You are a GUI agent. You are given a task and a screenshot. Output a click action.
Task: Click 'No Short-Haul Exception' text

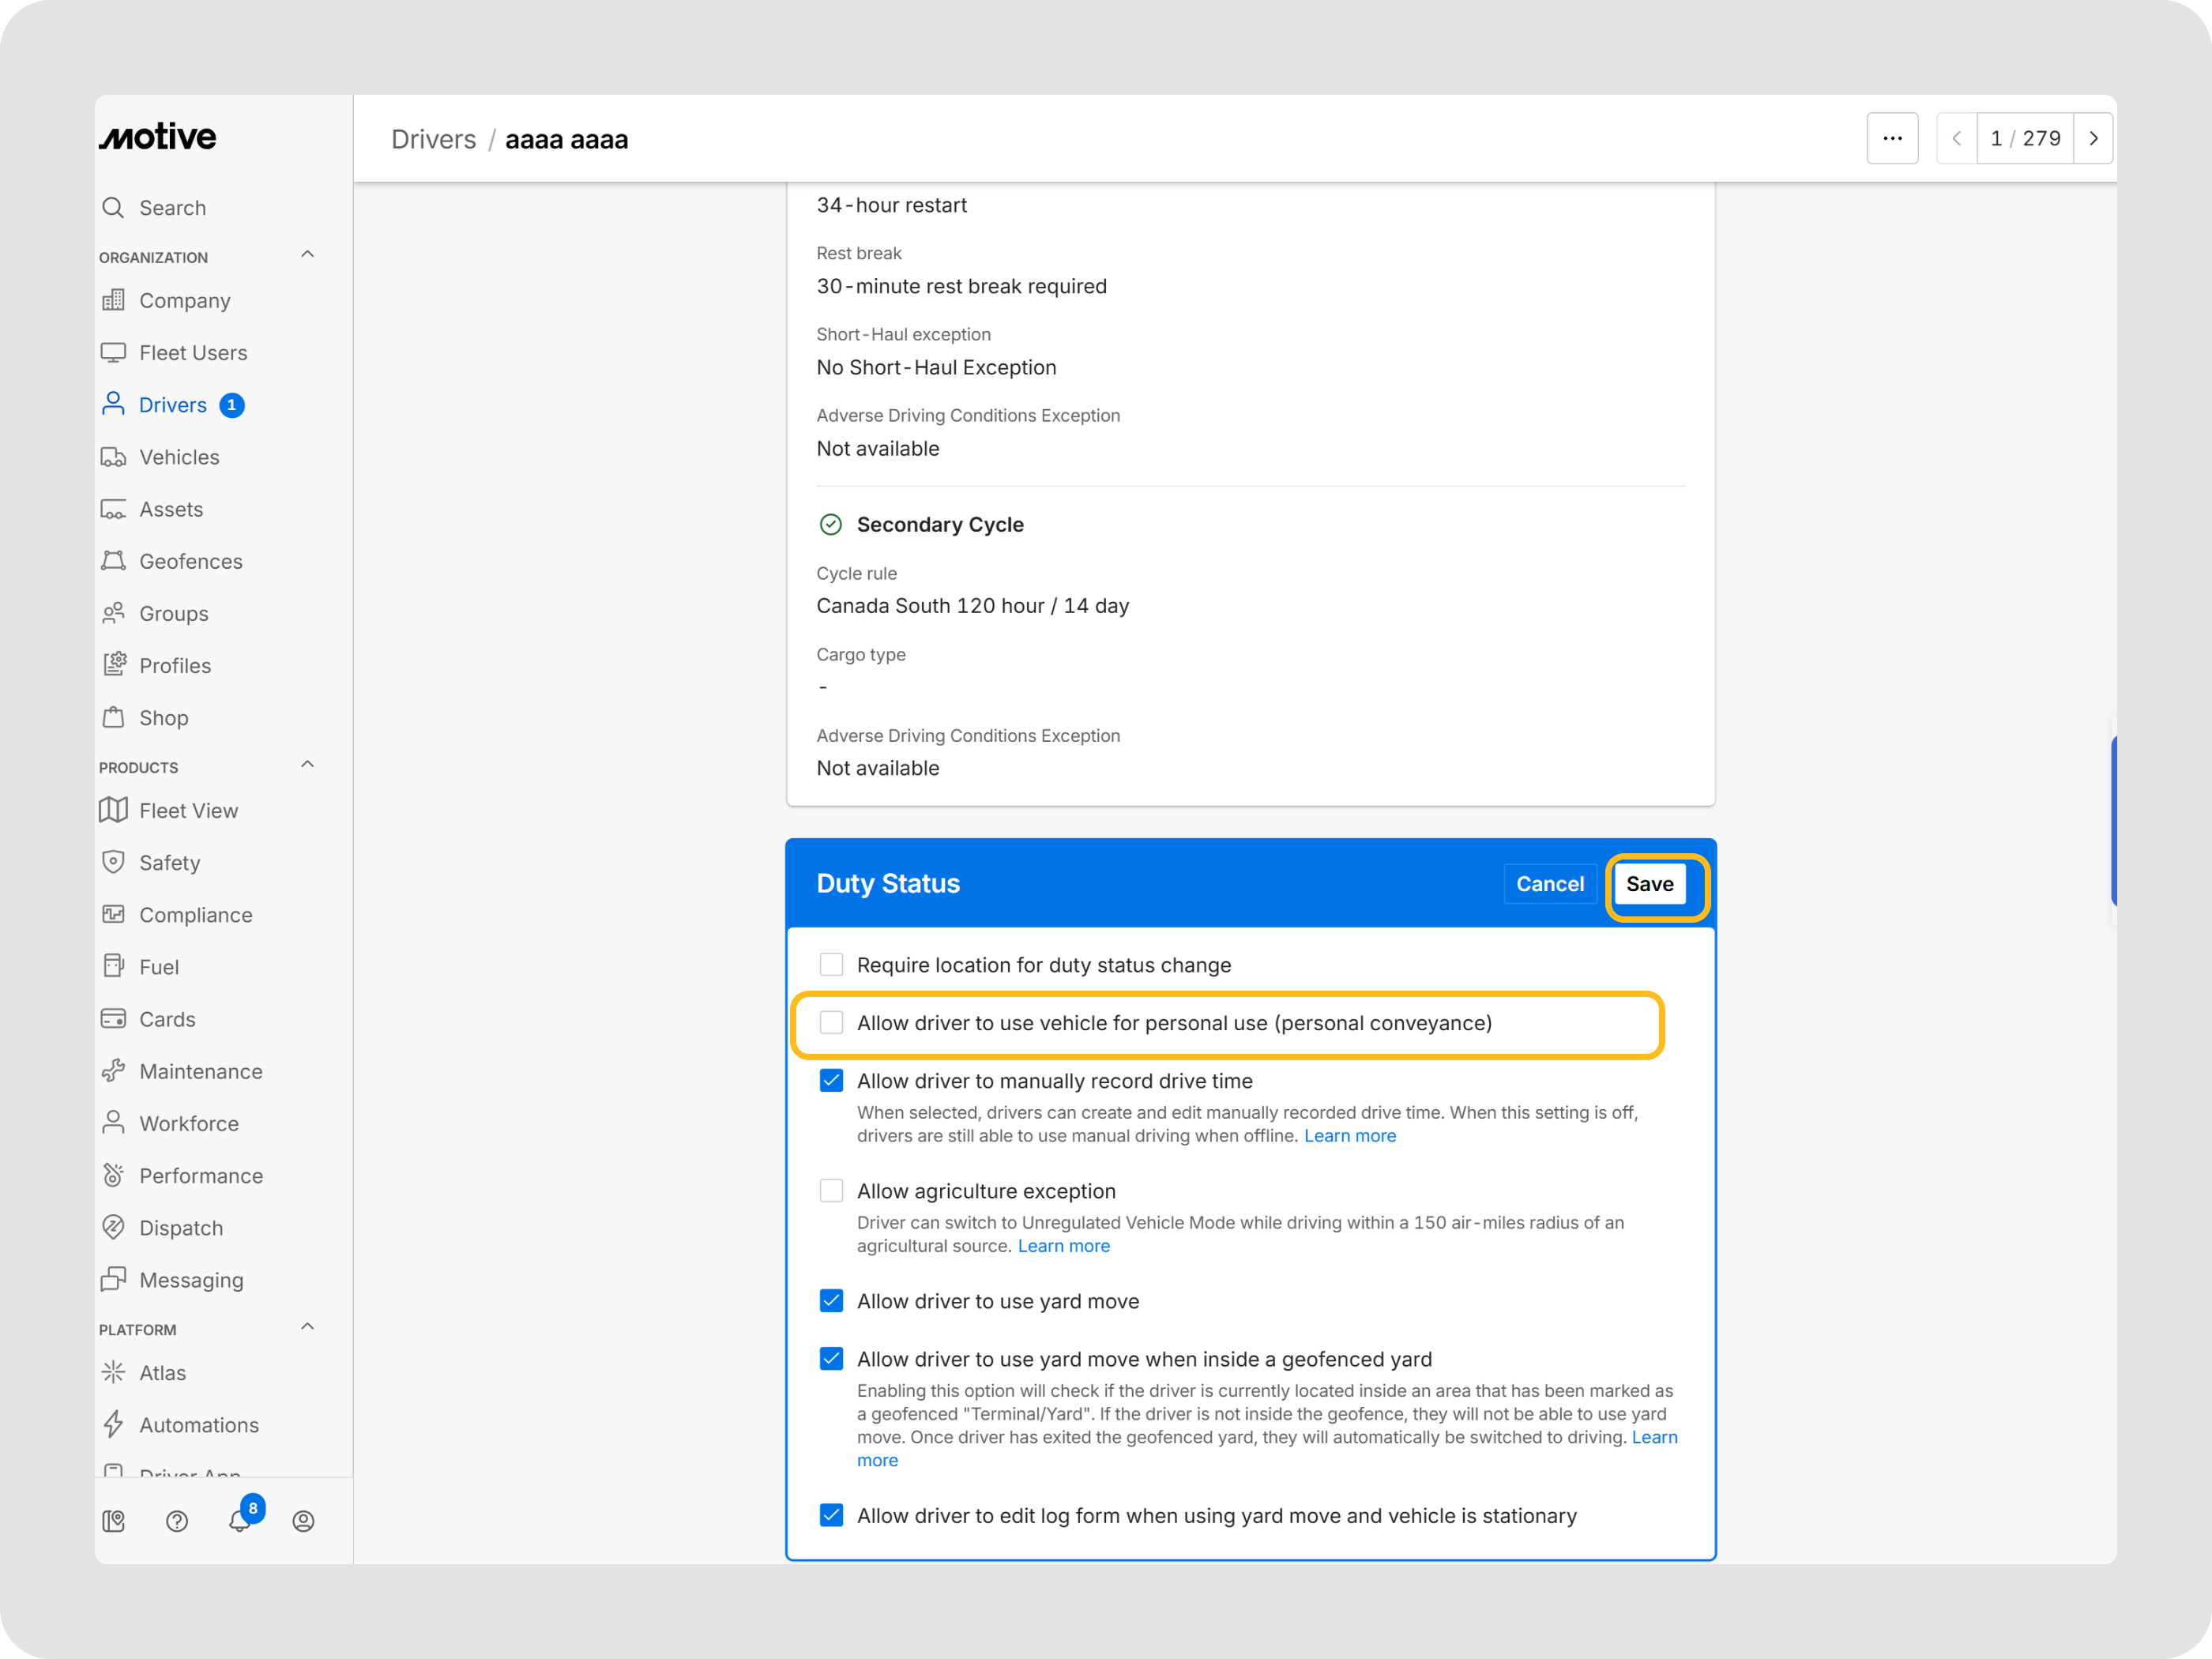point(937,367)
